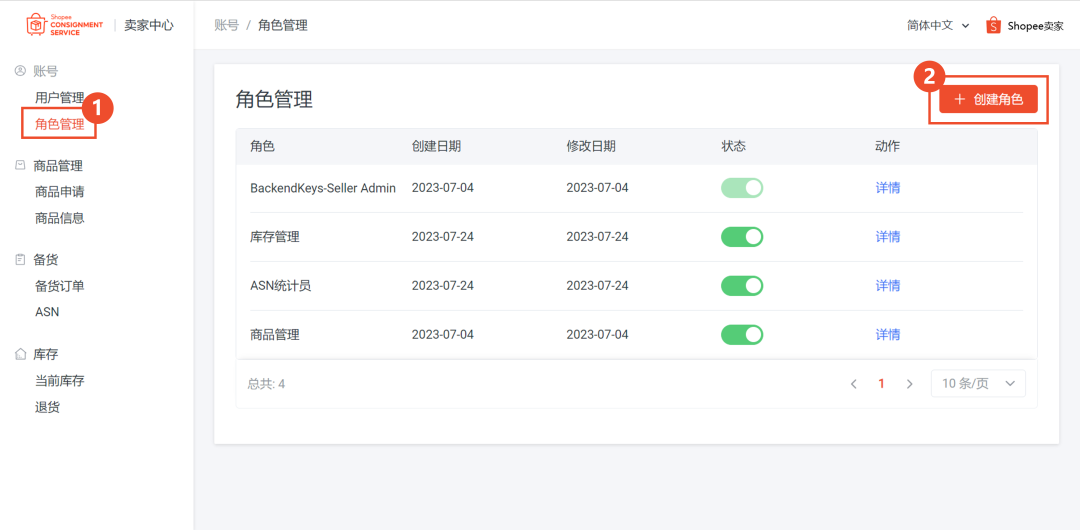This screenshot has width=1080, height=530.
Task: Go to next page arrow
Action: point(909,384)
